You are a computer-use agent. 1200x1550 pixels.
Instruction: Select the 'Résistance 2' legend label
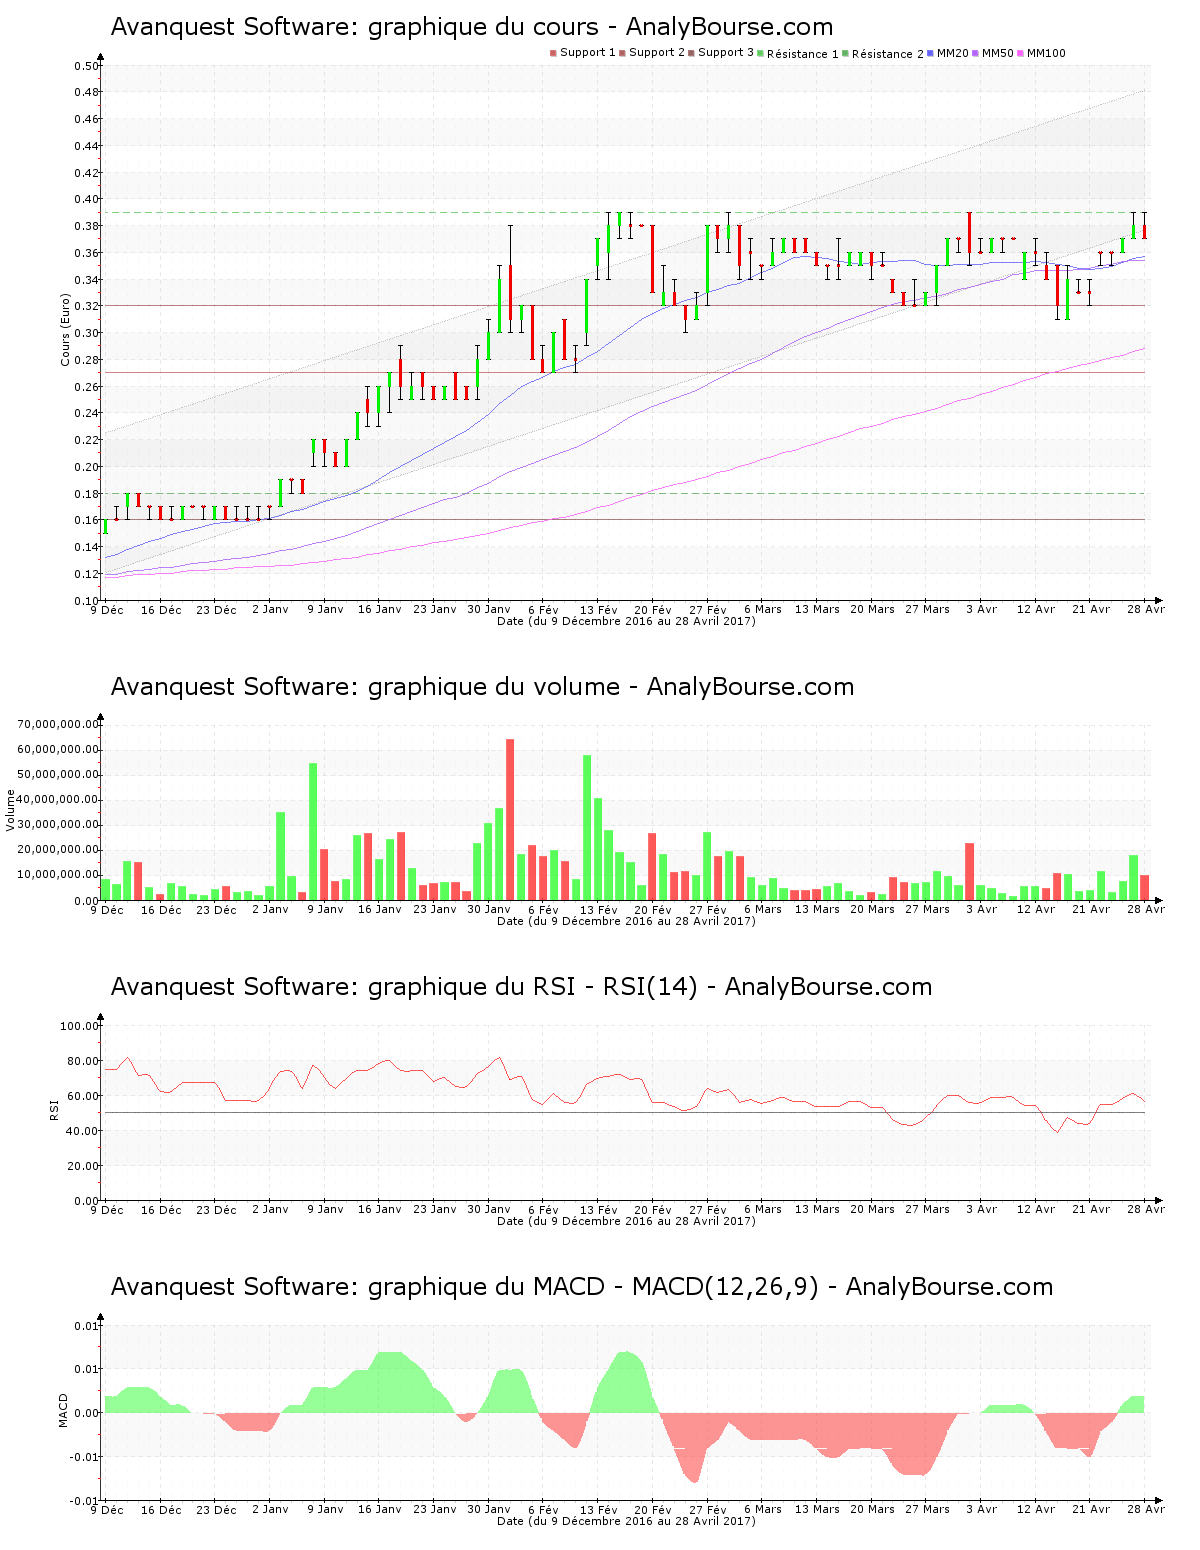click(888, 54)
